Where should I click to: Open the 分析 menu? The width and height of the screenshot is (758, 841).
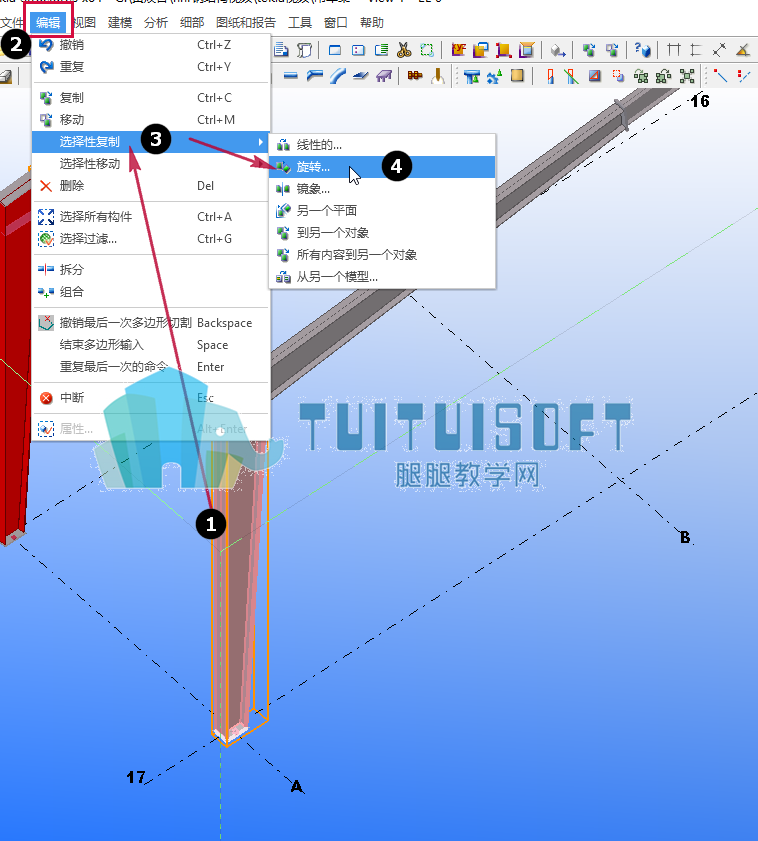pos(156,23)
